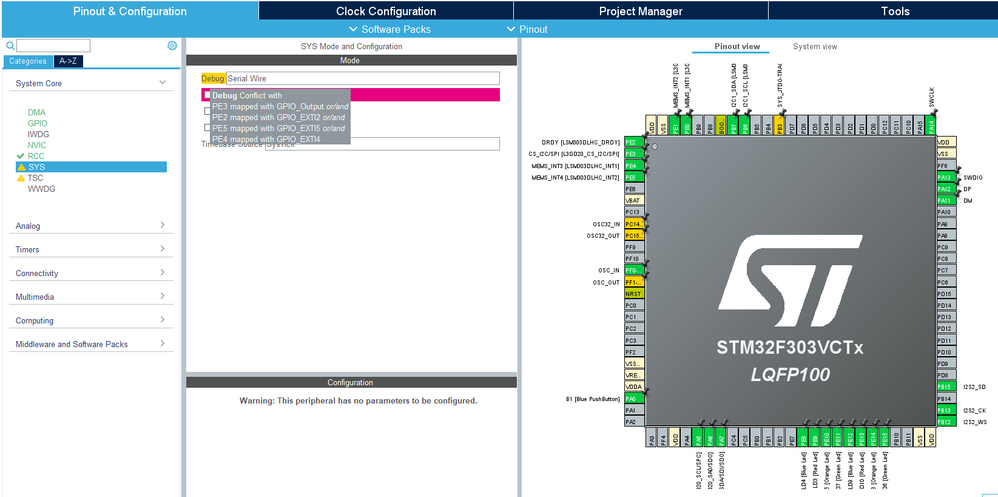Screen dimensions: 998x497
Task: Open the Pinout dropdown menu
Action: click(x=527, y=29)
